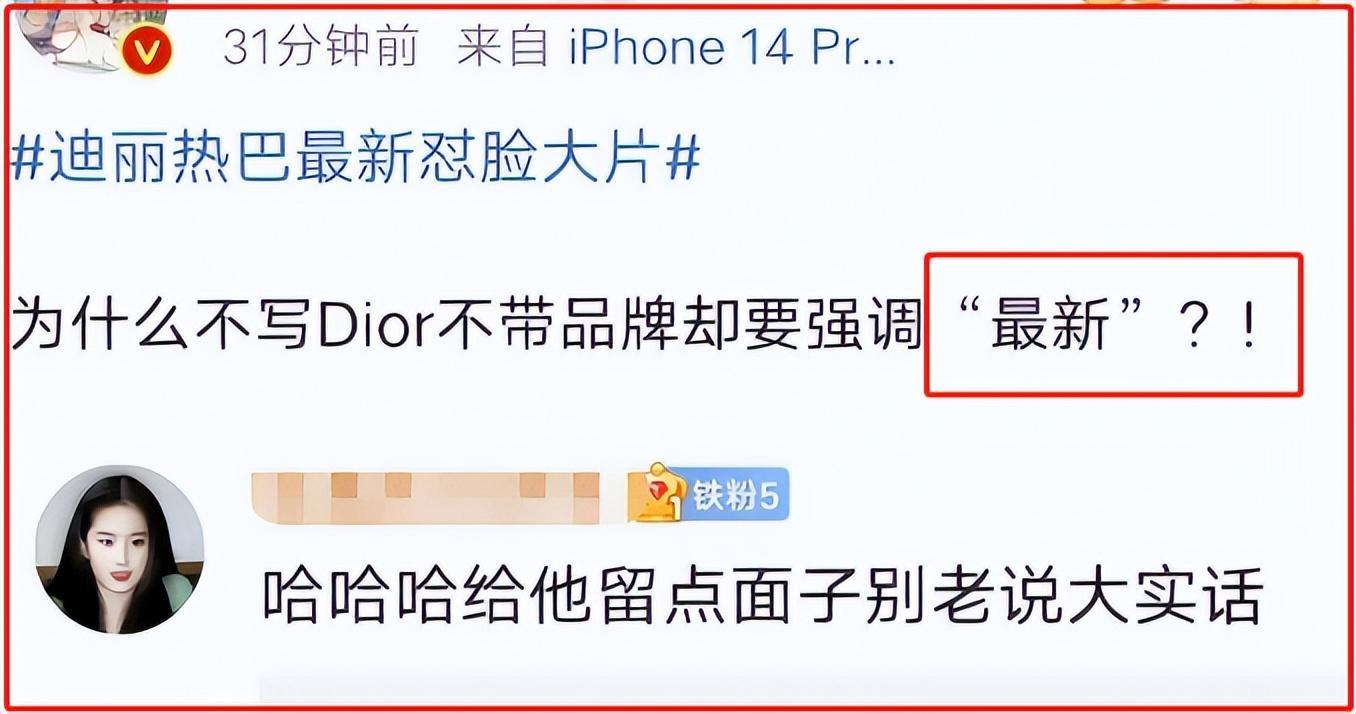Click the 31分钟前 timestamp

(x=320, y=46)
